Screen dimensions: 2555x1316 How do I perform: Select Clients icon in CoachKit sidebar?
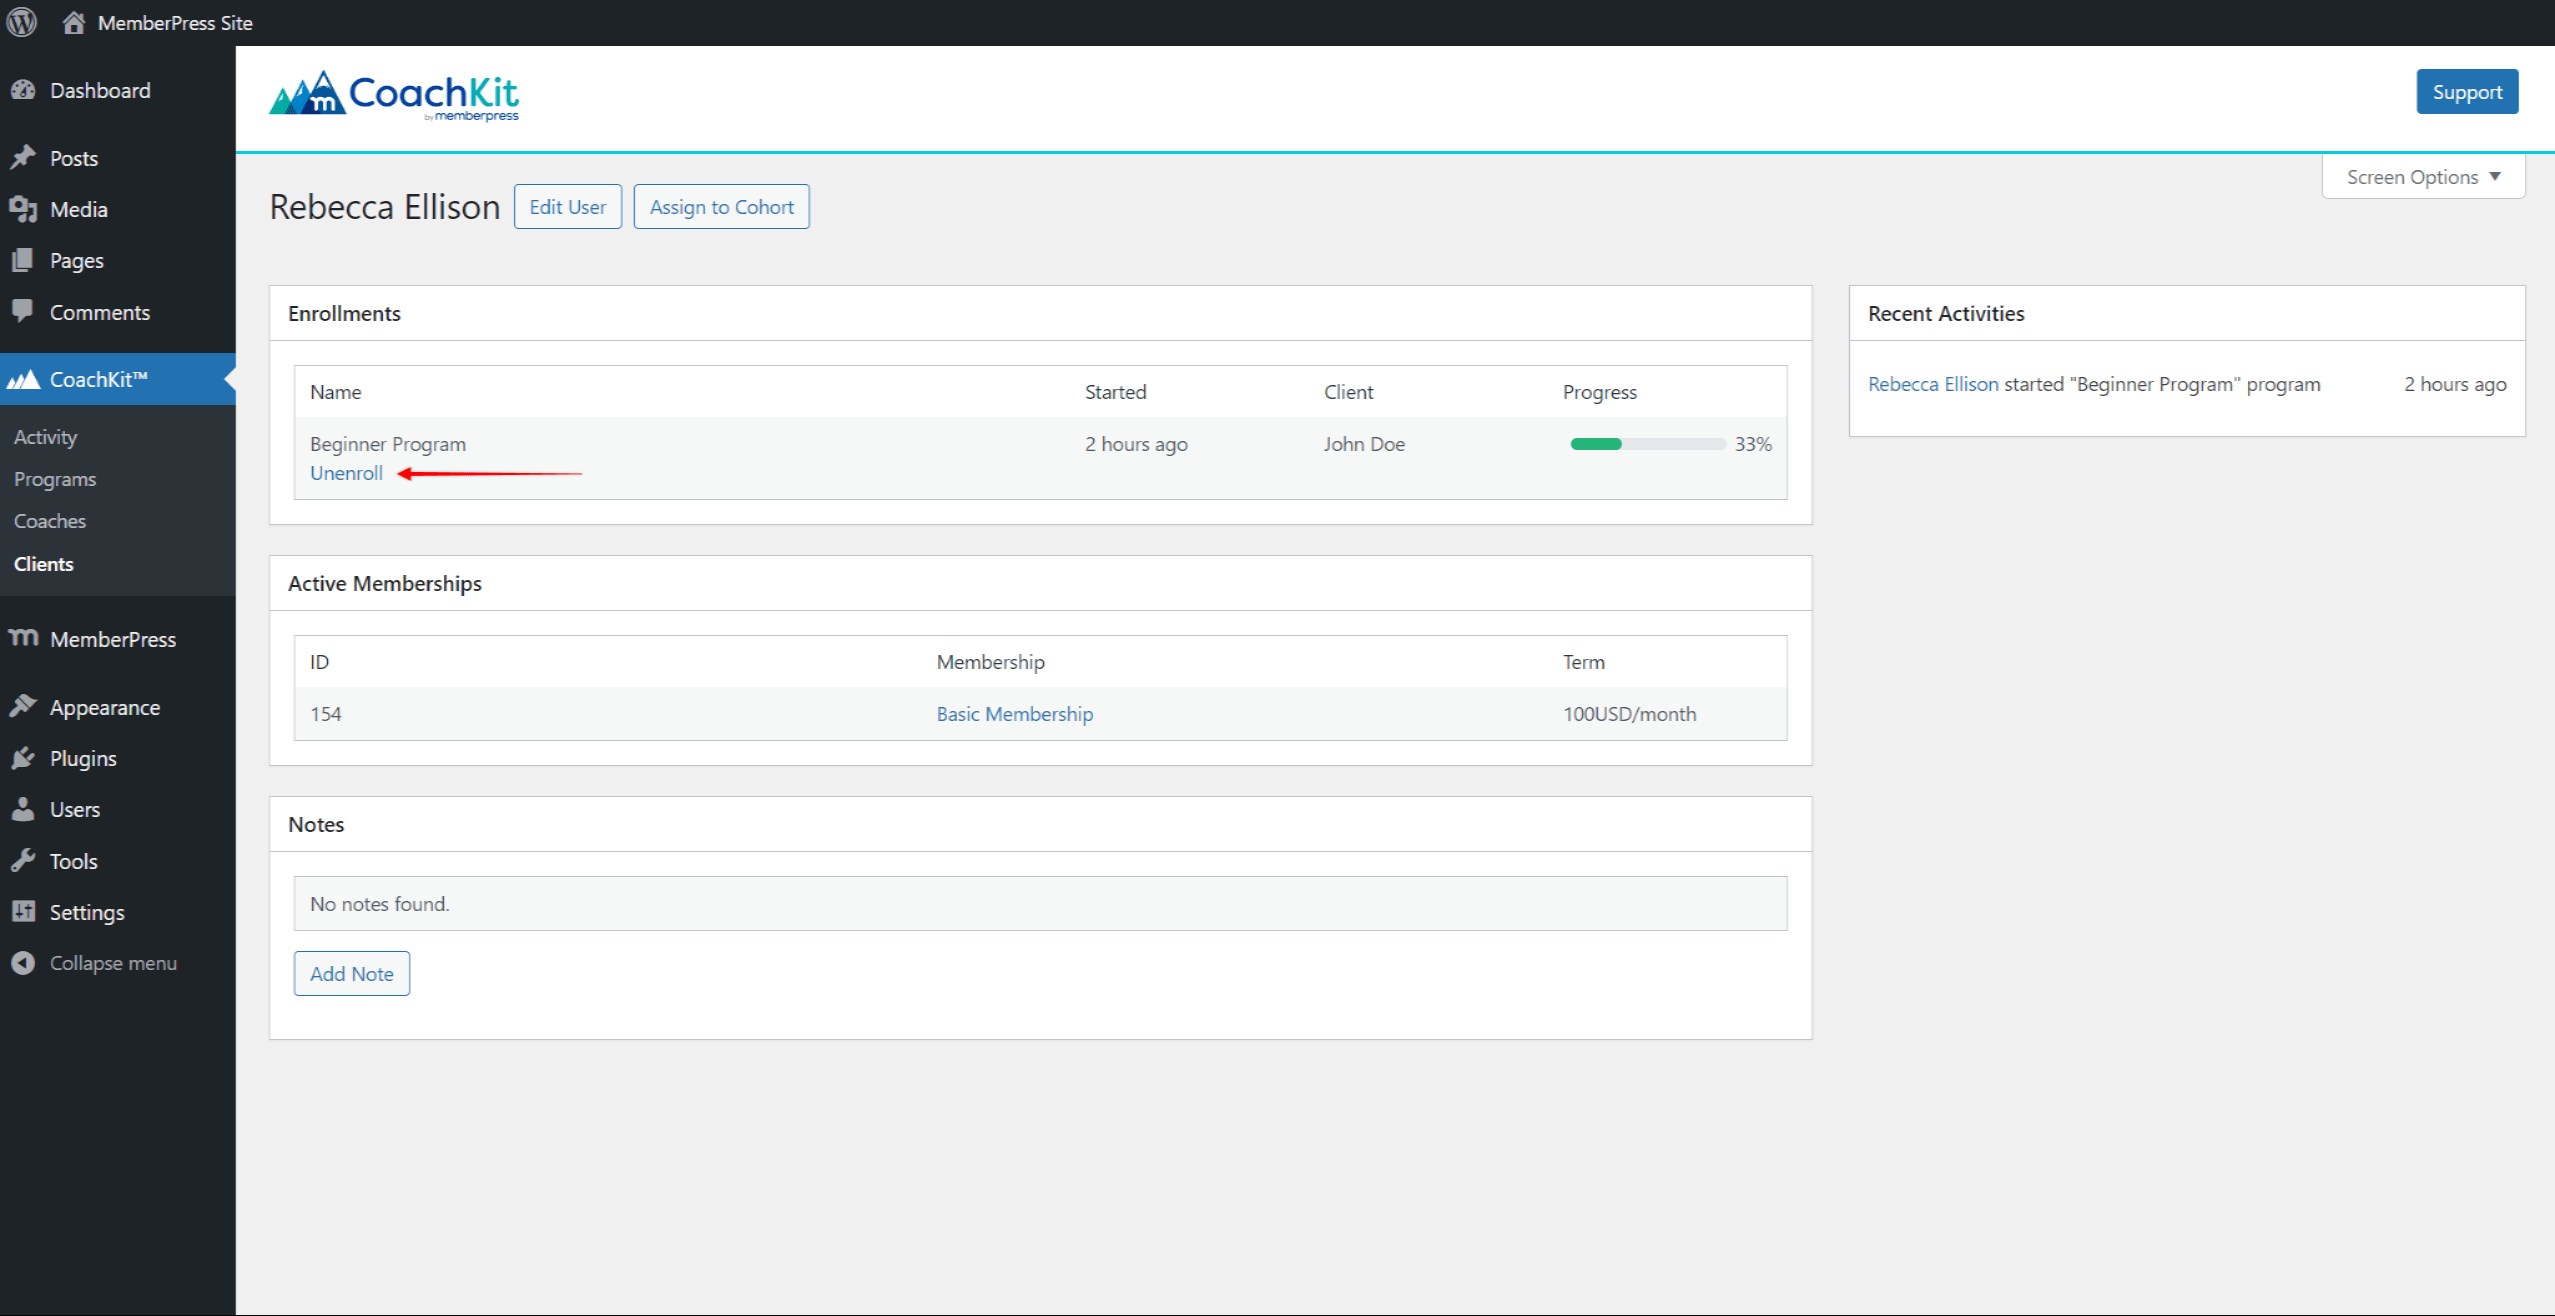[42, 562]
